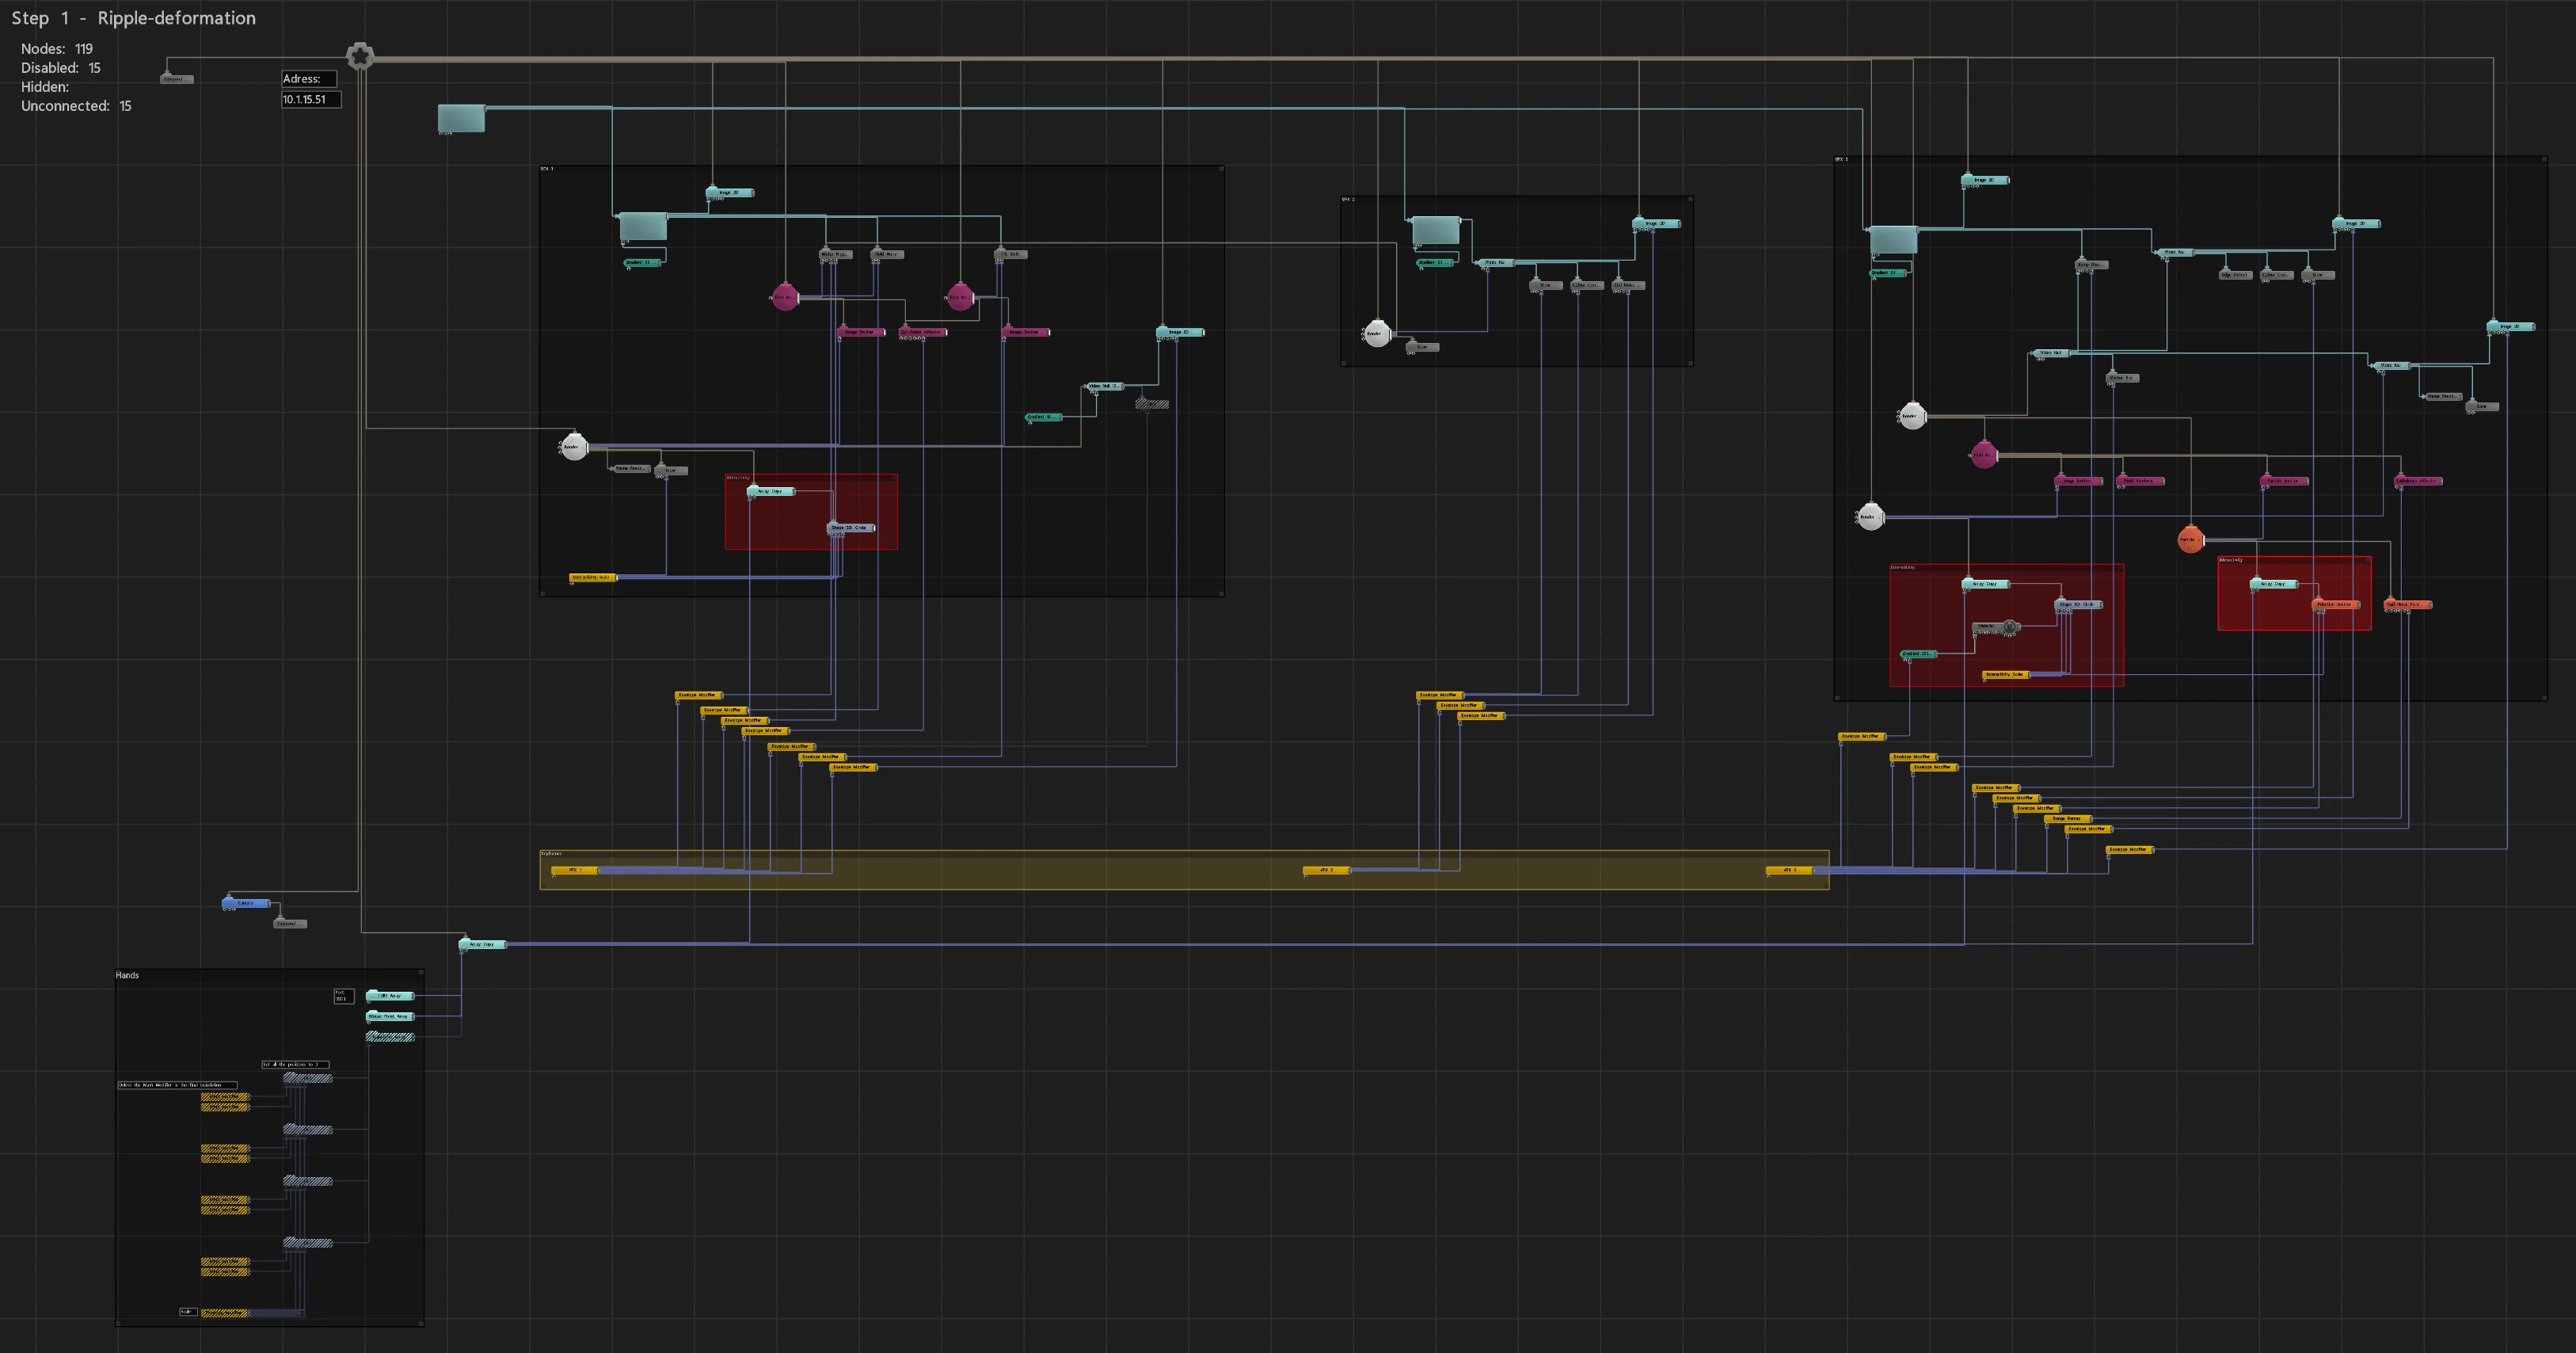Select the Gradient node under the VFX 2 layer node
Viewport: 2576px width, 1353px height.
click(x=1433, y=262)
